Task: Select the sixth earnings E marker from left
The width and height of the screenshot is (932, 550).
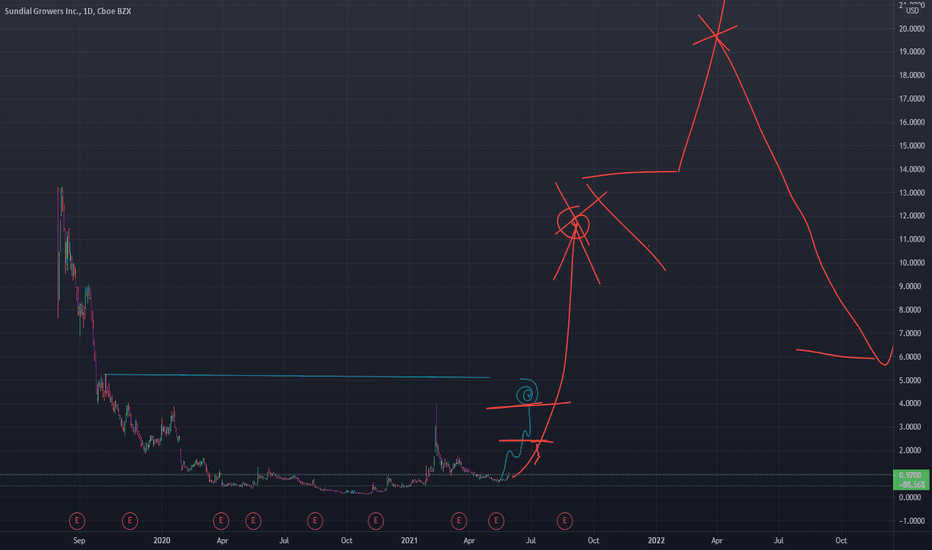Action: tap(376, 521)
